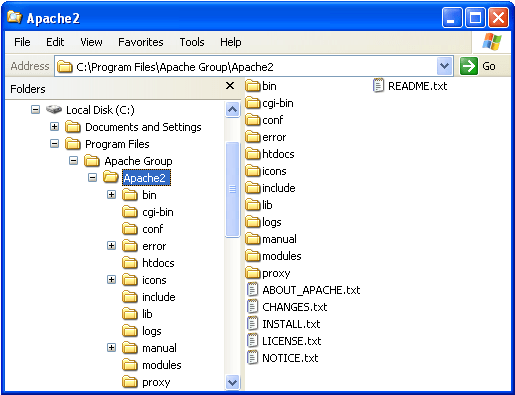
Task: Select proxy folder icon in right pane
Action: pyautogui.click(x=253, y=273)
